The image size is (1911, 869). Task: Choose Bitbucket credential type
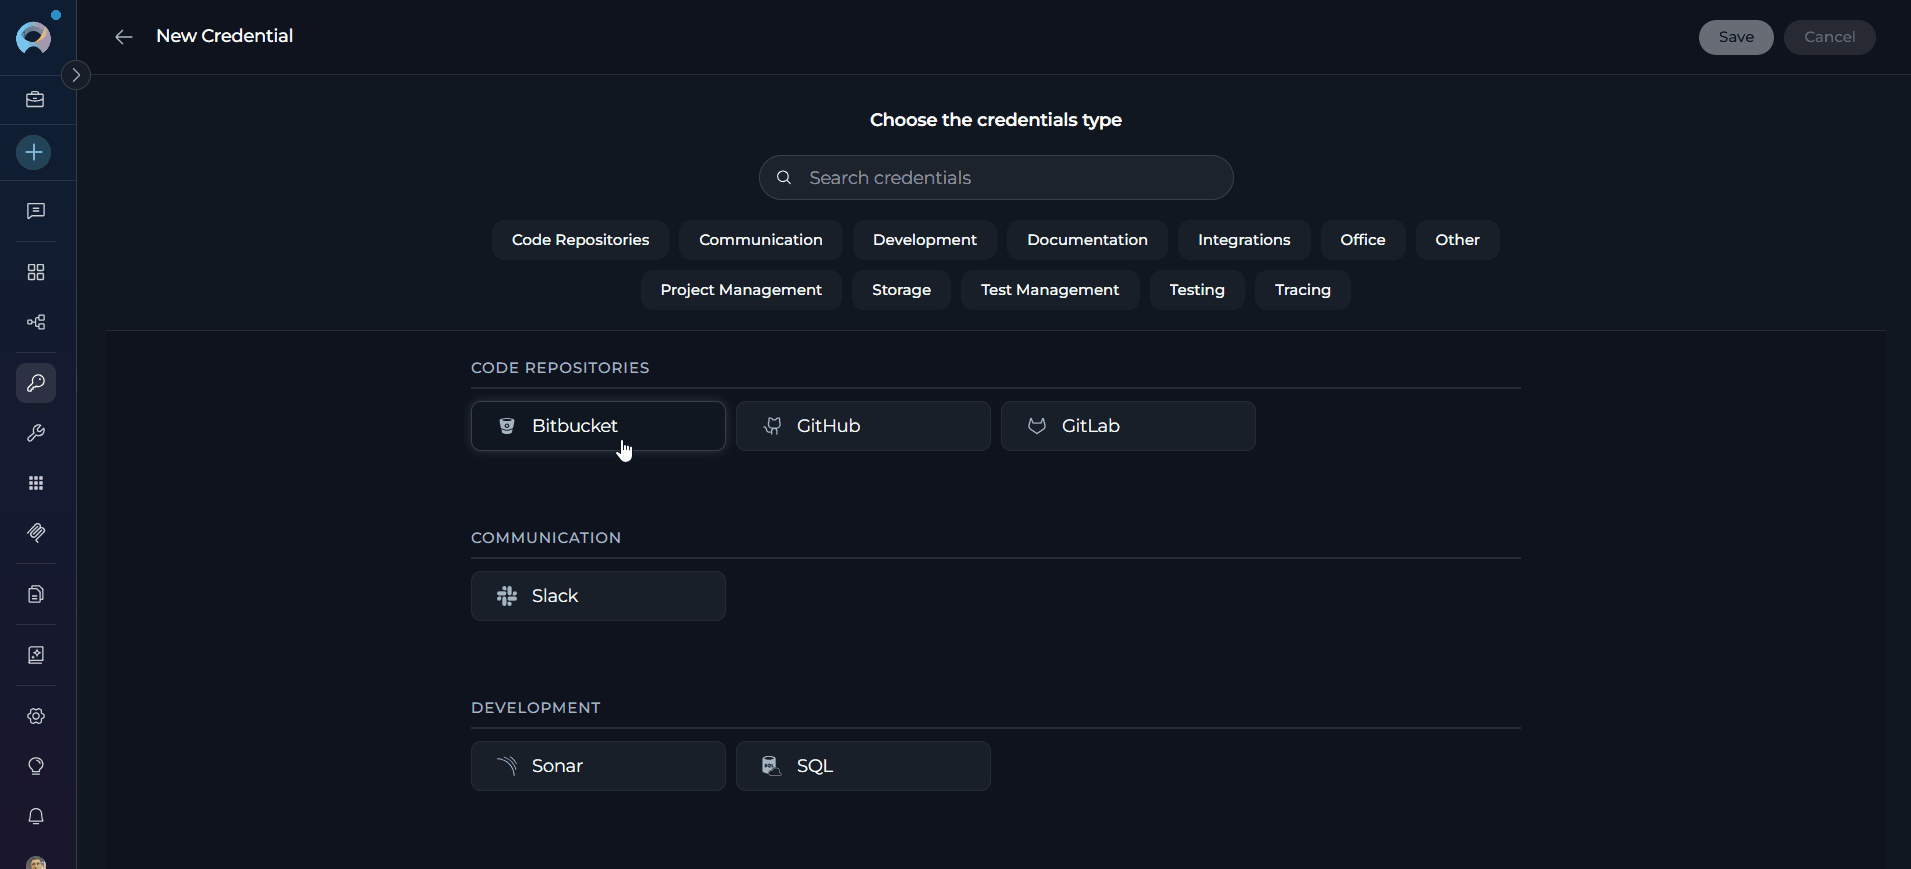coord(598,426)
